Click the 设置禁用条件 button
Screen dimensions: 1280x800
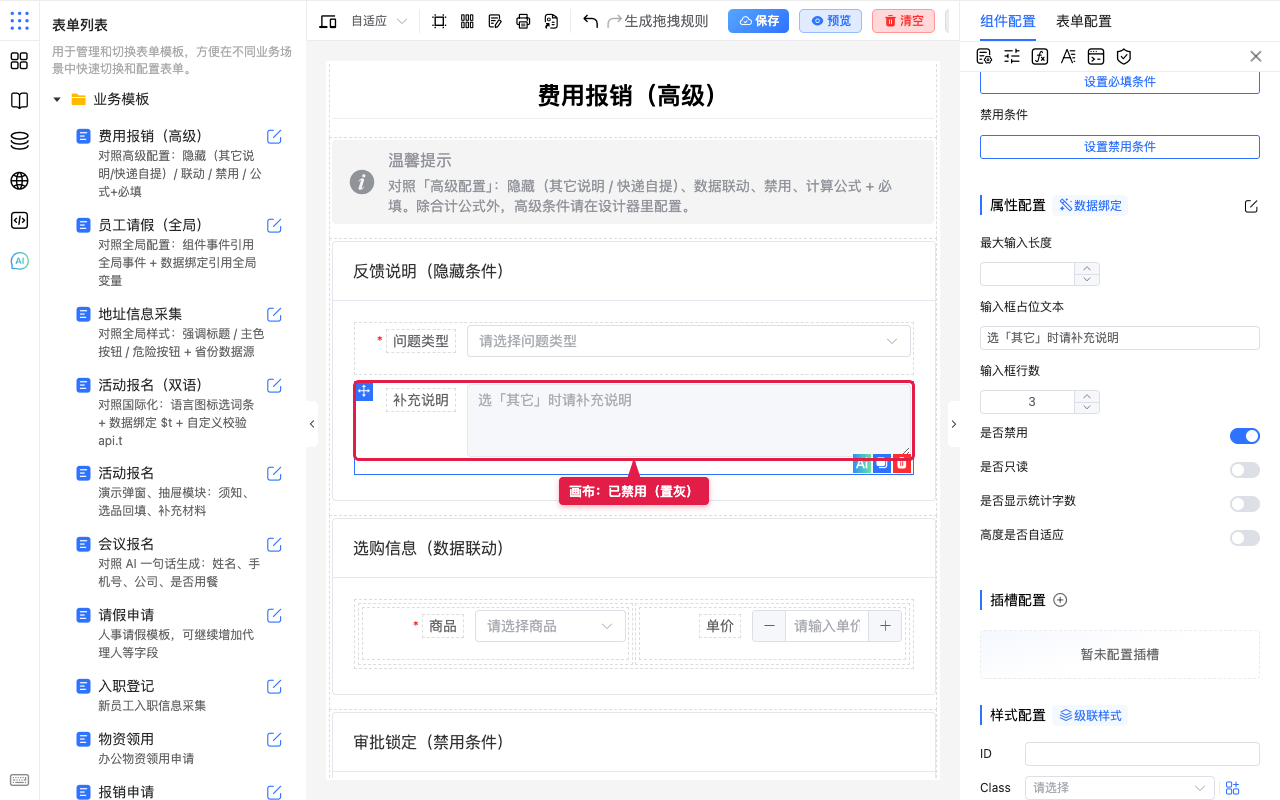[1120, 147]
